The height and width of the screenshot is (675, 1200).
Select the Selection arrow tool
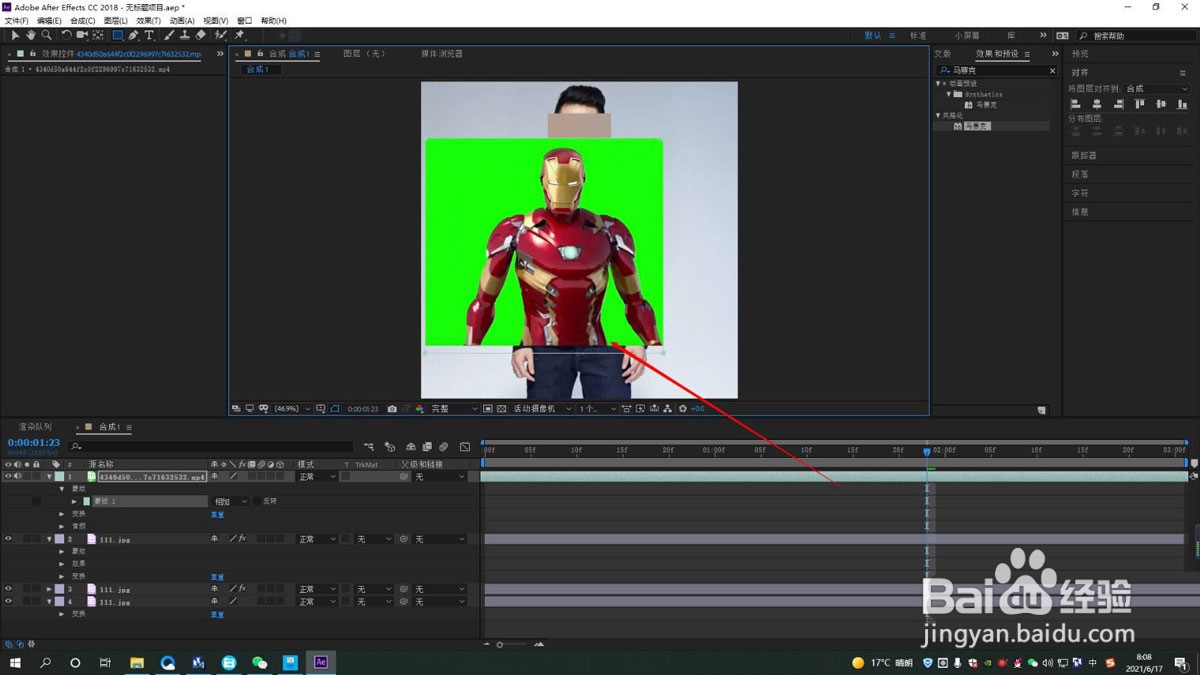15,35
